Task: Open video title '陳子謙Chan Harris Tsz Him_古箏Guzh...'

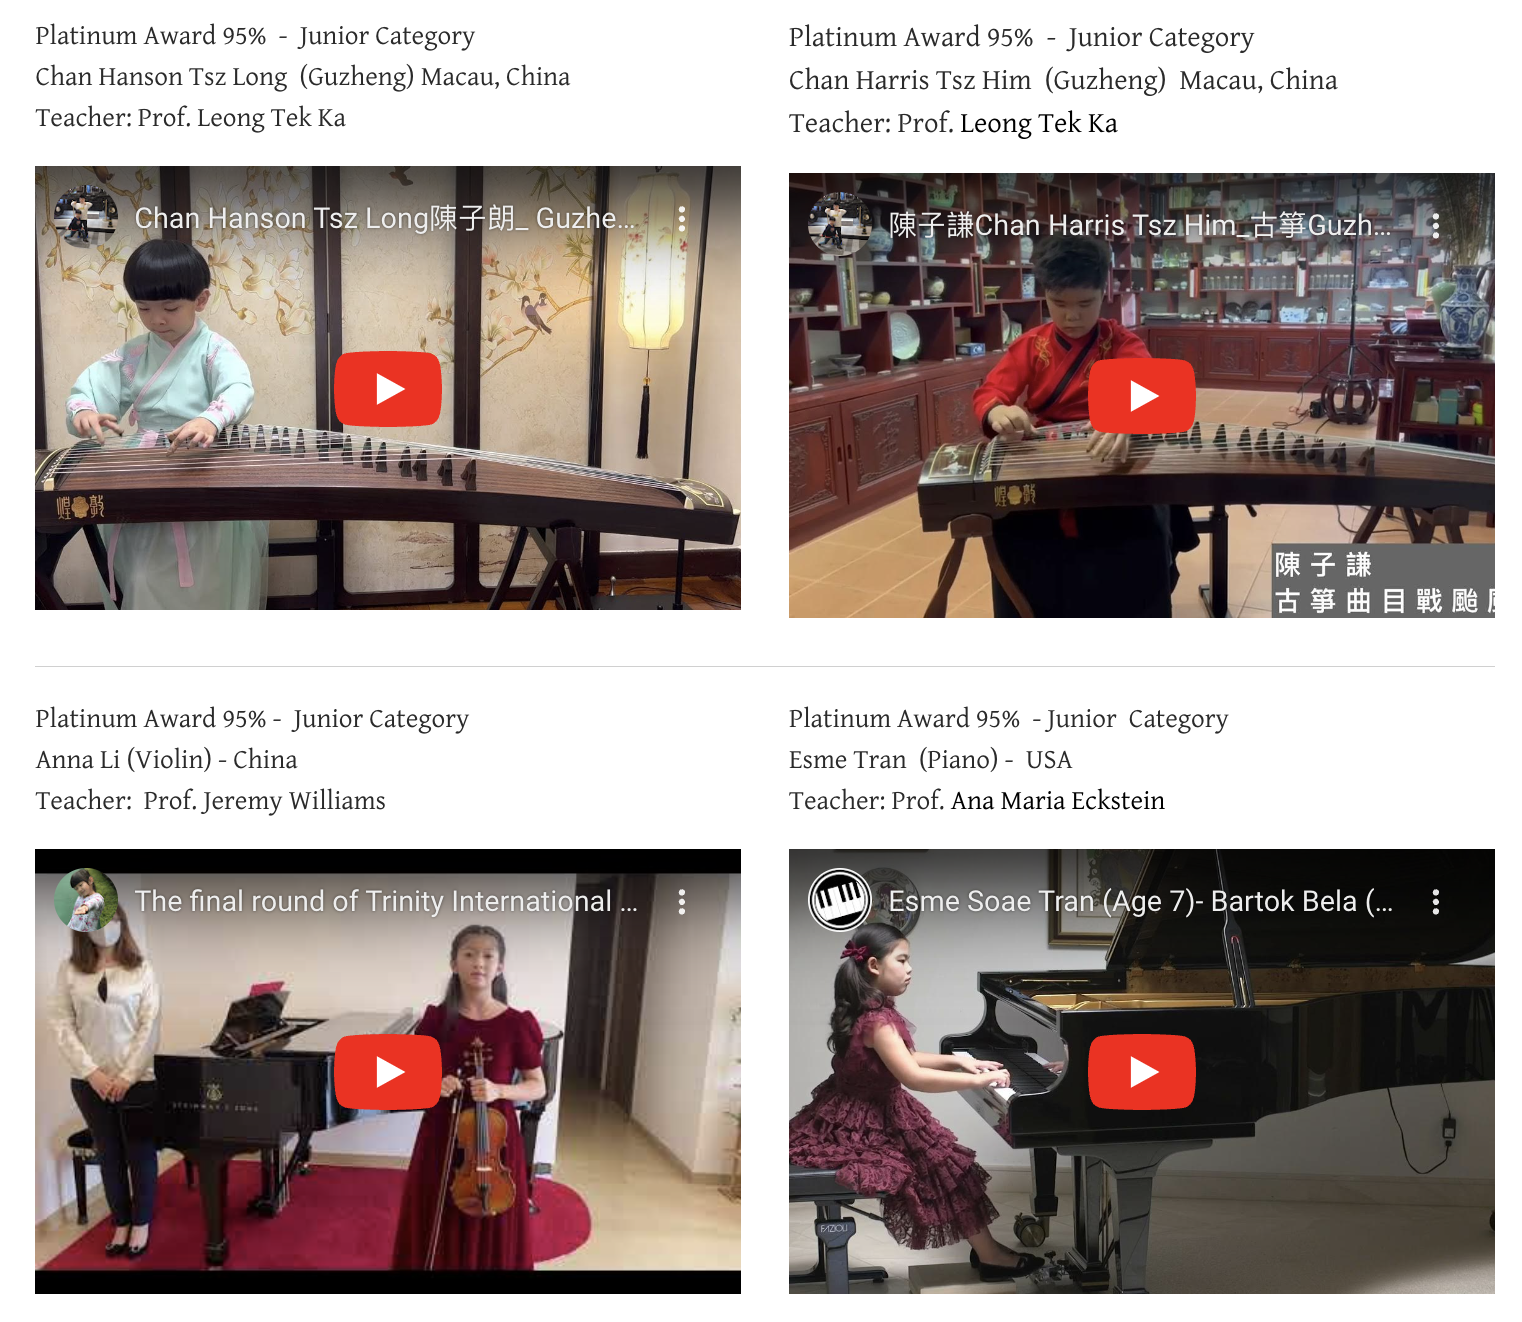Action: tap(1140, 226)
